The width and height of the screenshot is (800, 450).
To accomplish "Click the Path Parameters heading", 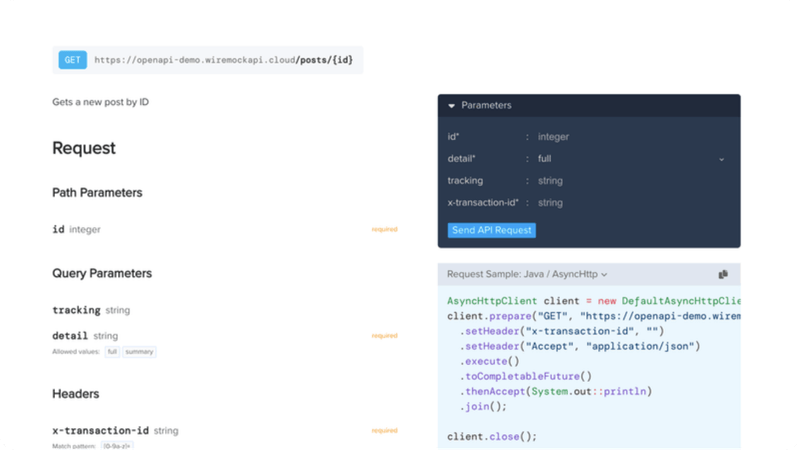I will (97, 193).
